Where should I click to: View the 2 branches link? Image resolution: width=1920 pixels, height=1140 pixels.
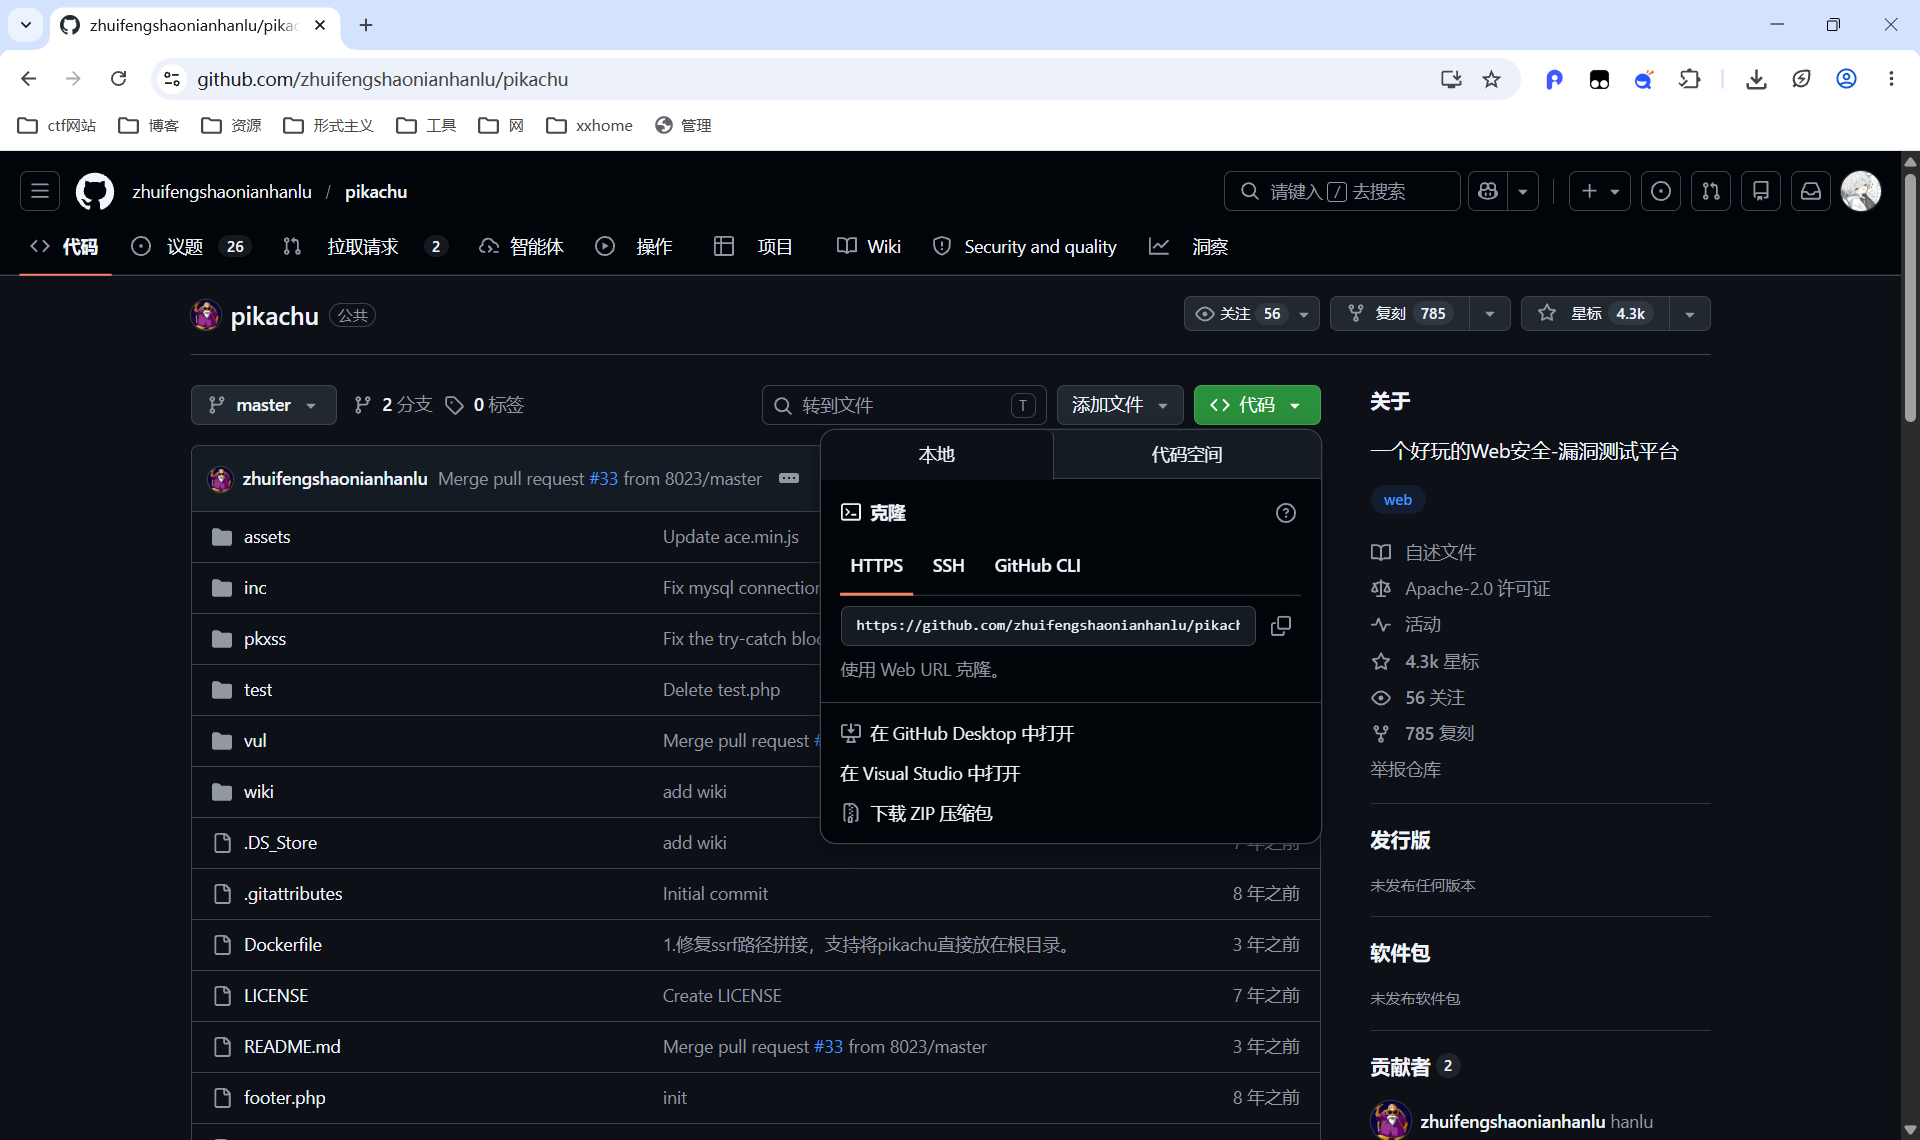click(393, 405)
